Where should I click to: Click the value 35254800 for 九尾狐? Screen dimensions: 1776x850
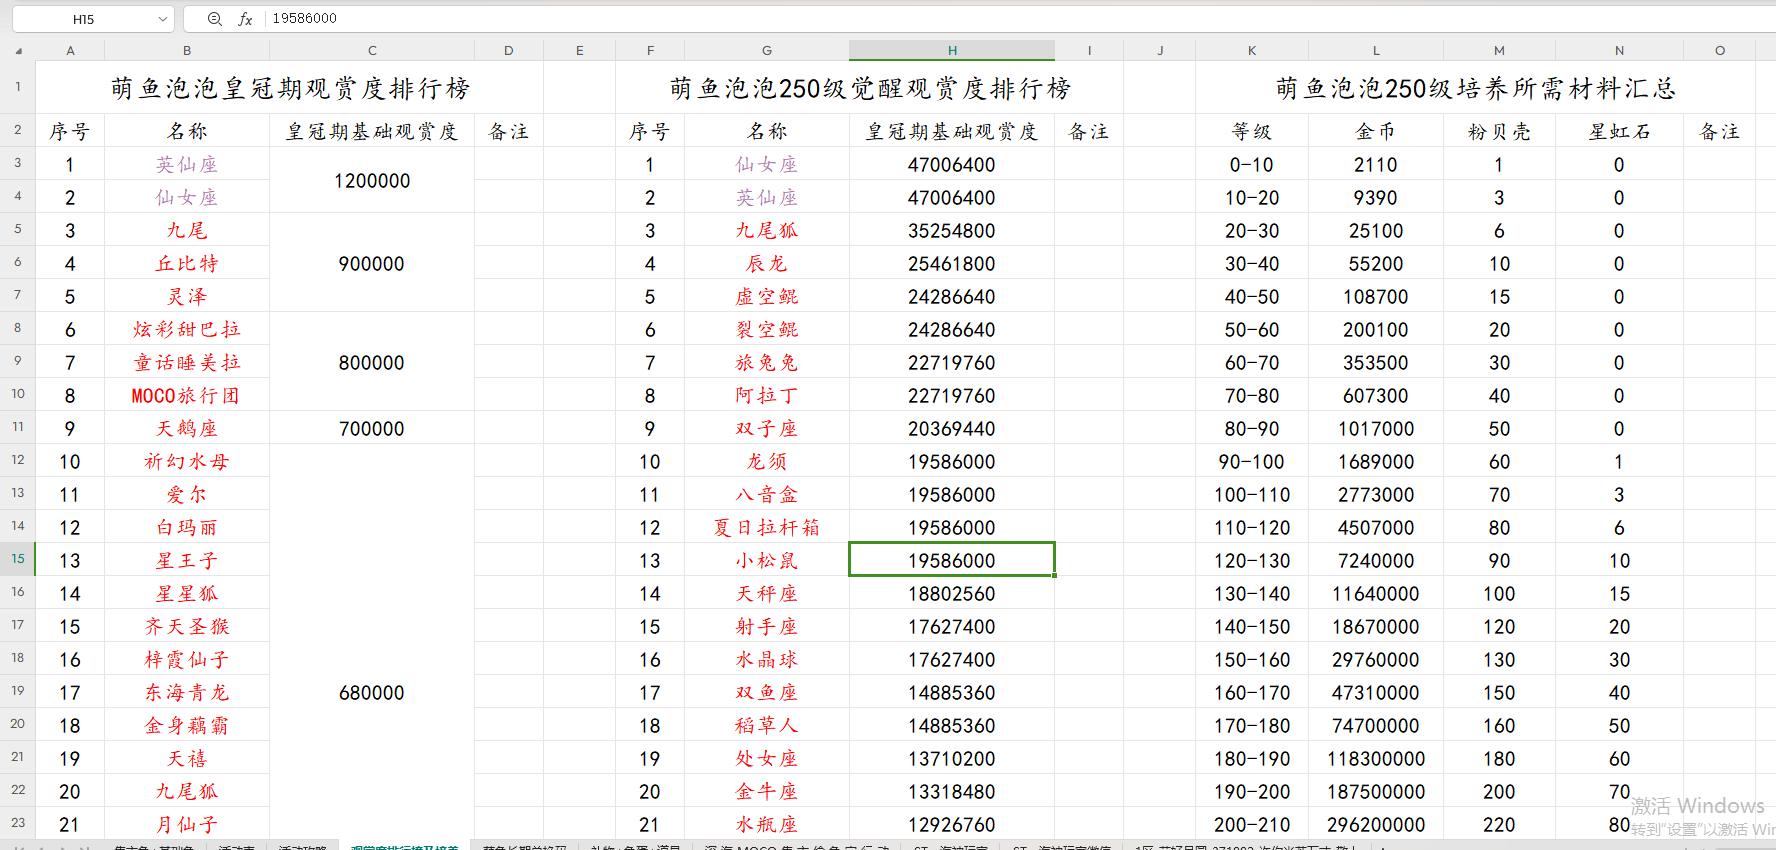[x=952, y=230]
